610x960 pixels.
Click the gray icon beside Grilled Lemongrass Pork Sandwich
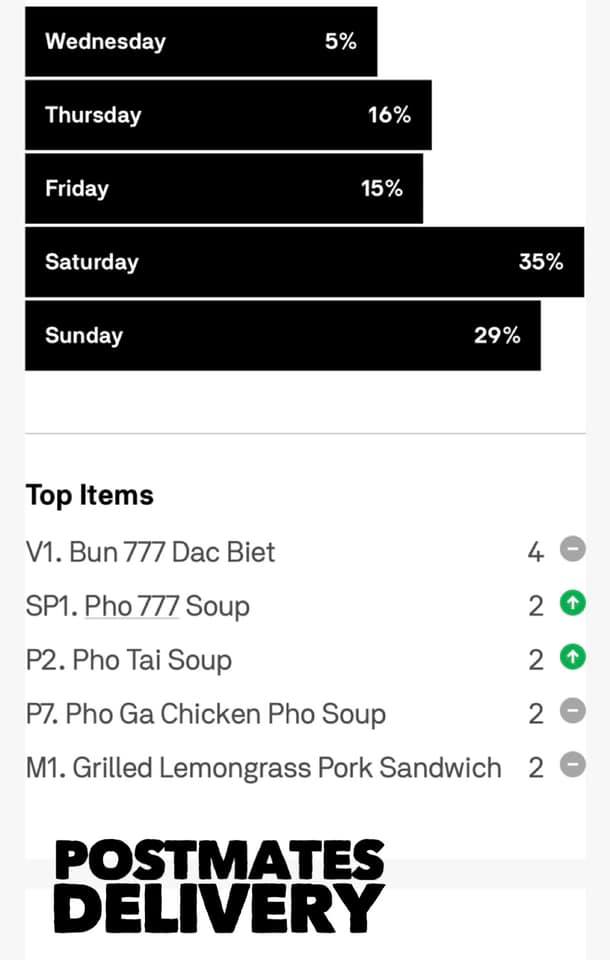(x=573, y=766)
